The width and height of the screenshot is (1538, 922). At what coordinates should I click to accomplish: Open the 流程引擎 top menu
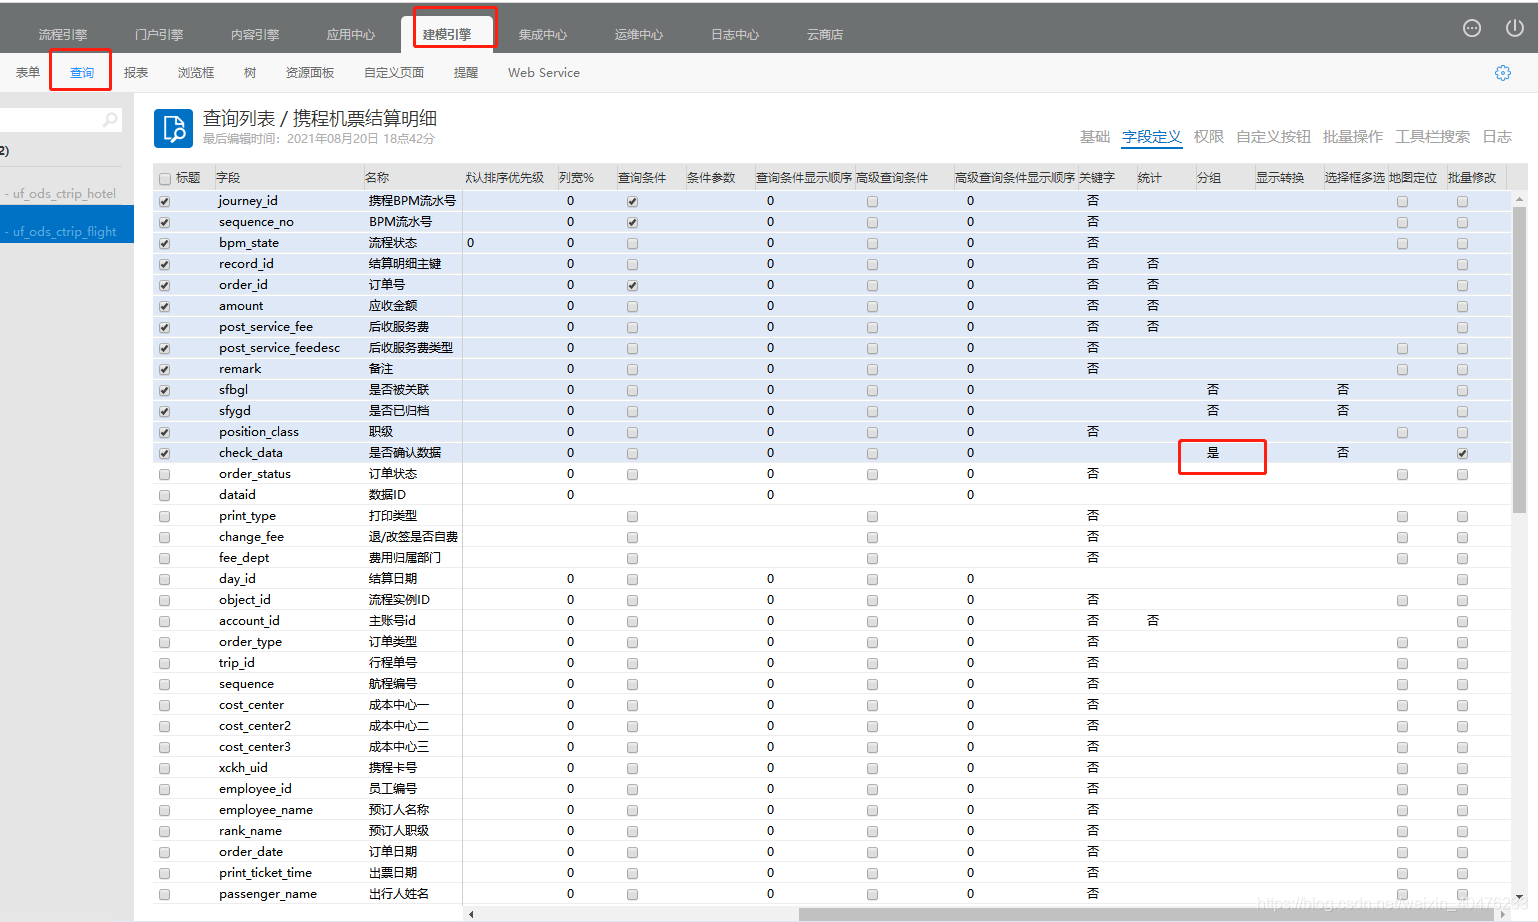[63, 34]
